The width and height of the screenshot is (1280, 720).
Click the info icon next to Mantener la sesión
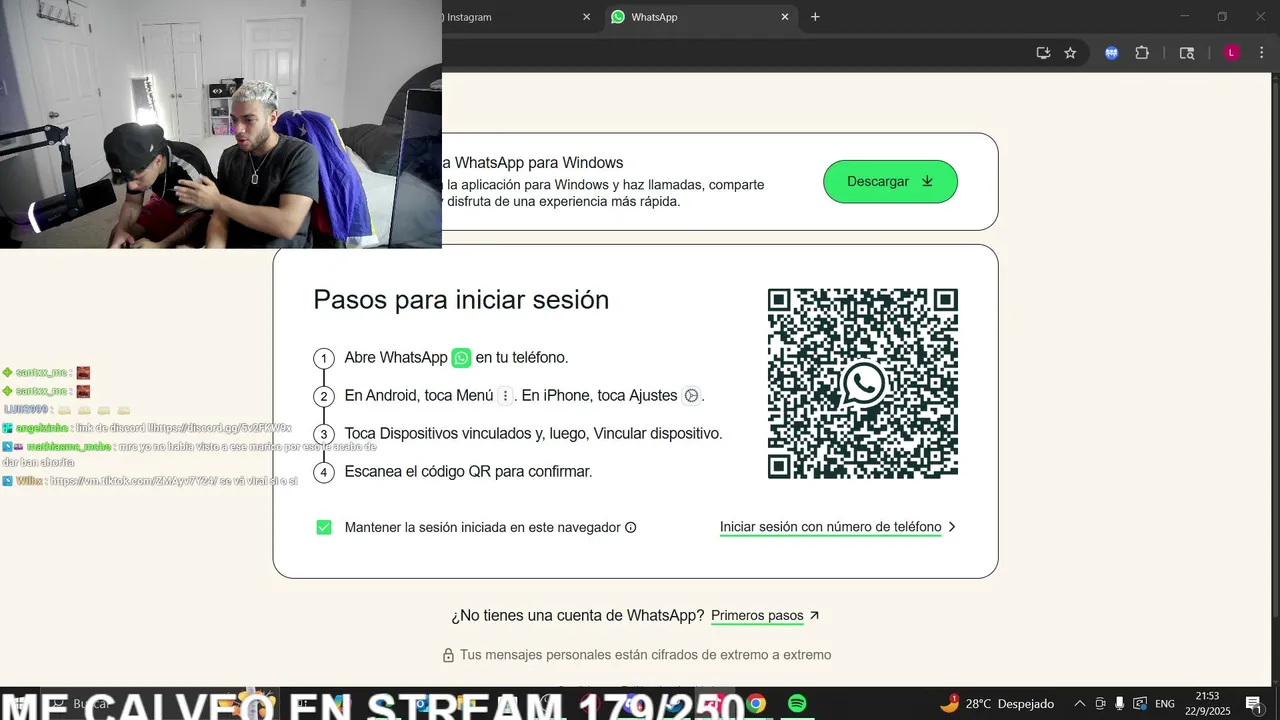630,528
